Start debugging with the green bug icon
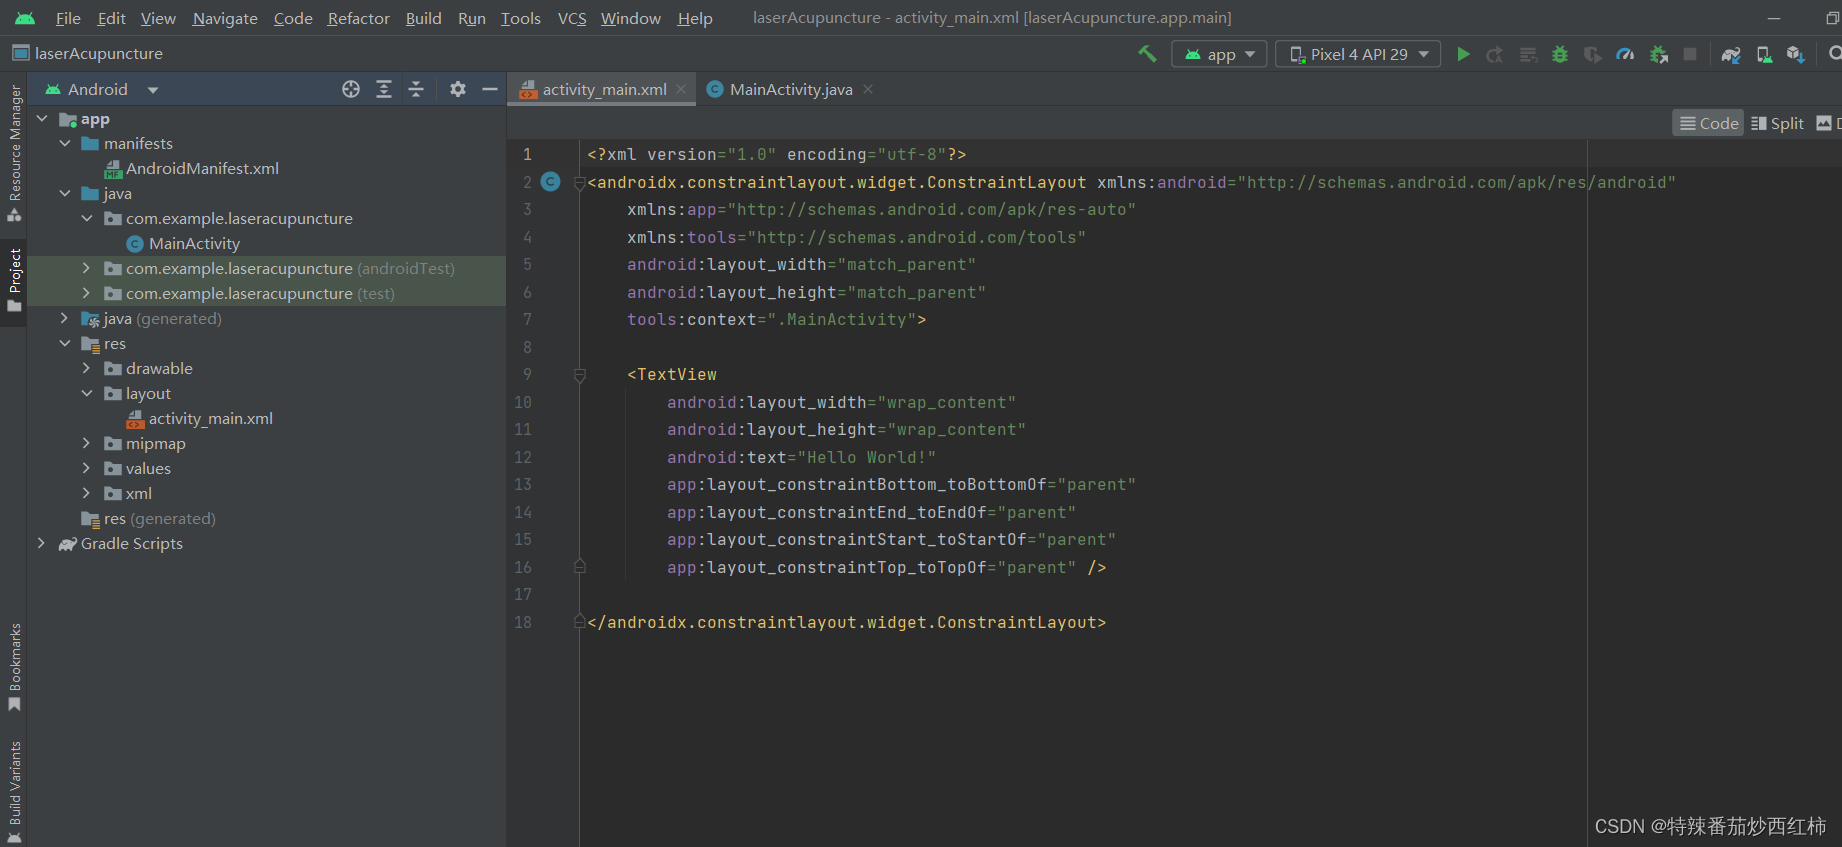 click(1560, 54)
